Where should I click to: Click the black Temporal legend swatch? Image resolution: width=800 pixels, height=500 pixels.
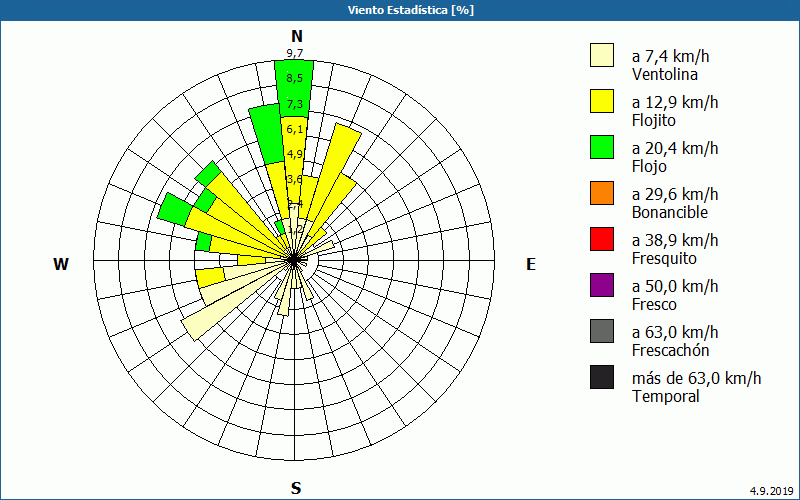pyautogui.click(x=602, y=377)
